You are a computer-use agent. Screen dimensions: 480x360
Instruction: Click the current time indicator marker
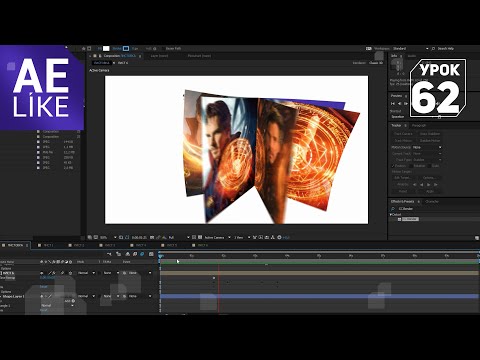[161, 256]
